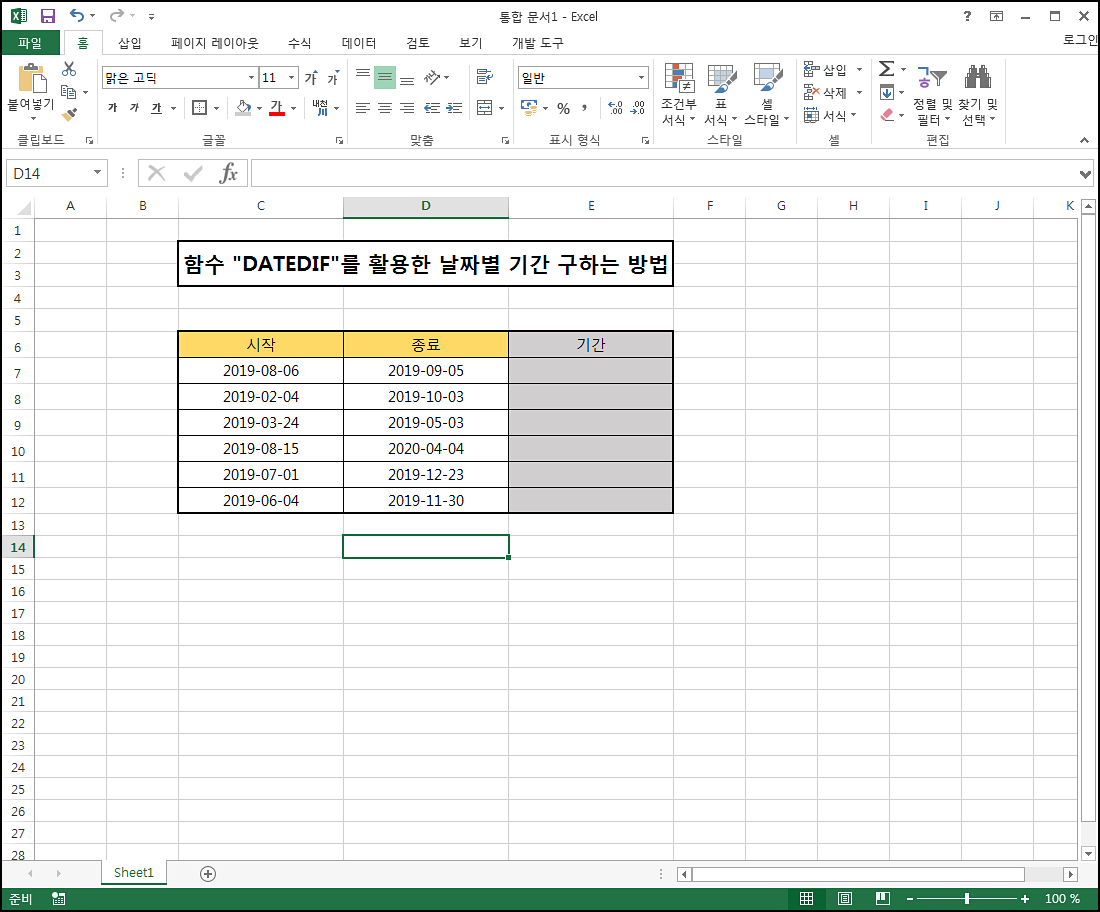The image size is (1100, 912).
Task: Toggle center horizontal alignment
Action: tap(384, 108)
